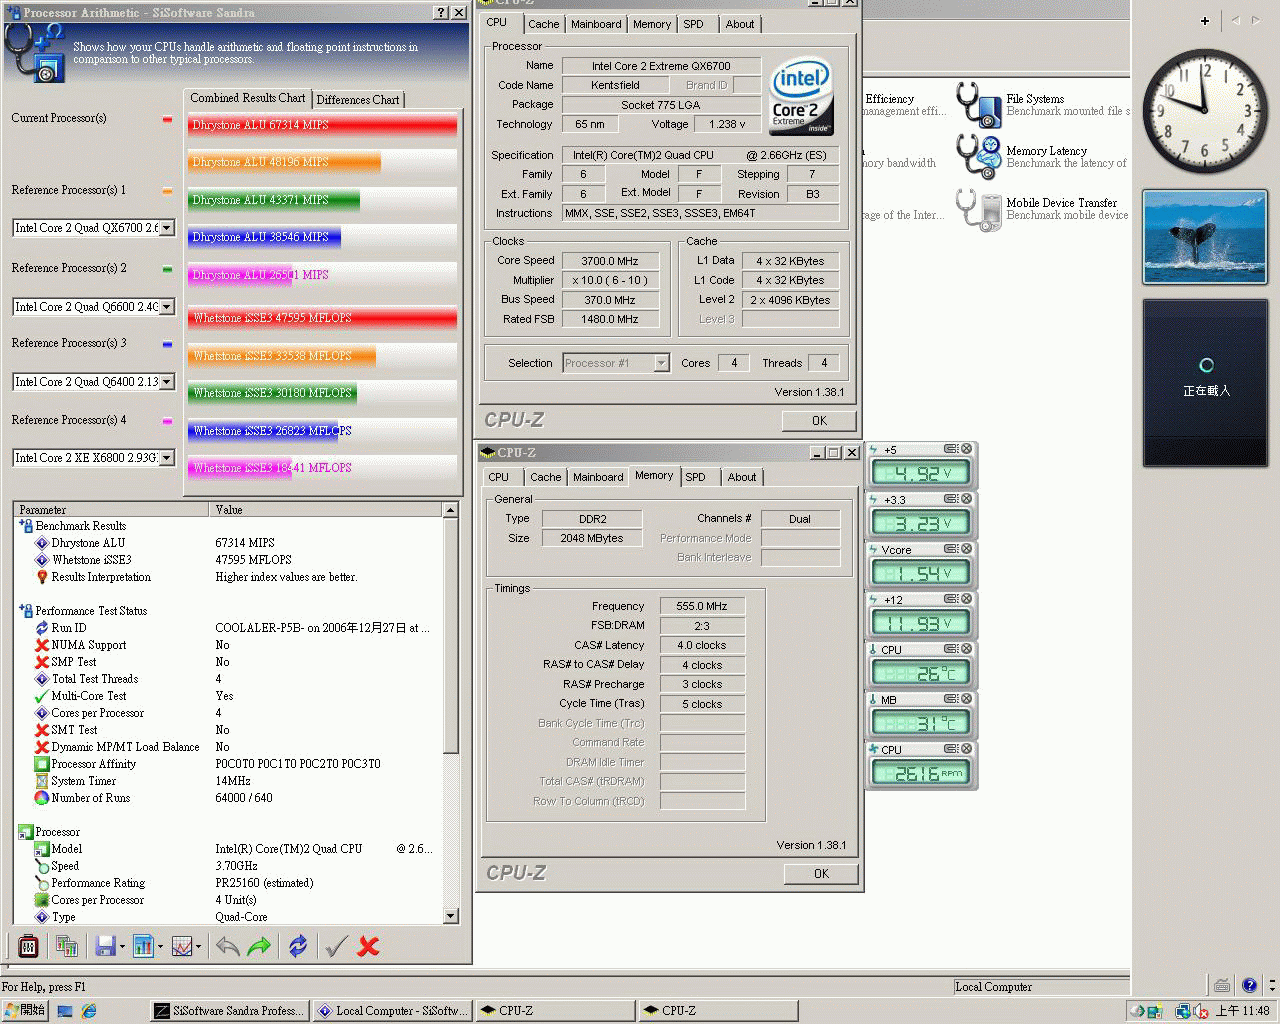1280x1024 pixels.
Task: Click the green forward arrow toolbar icon
Action: point(259,946)
